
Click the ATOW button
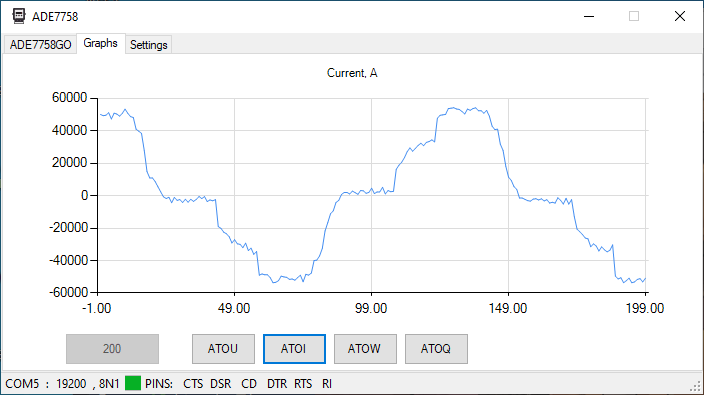365,349
